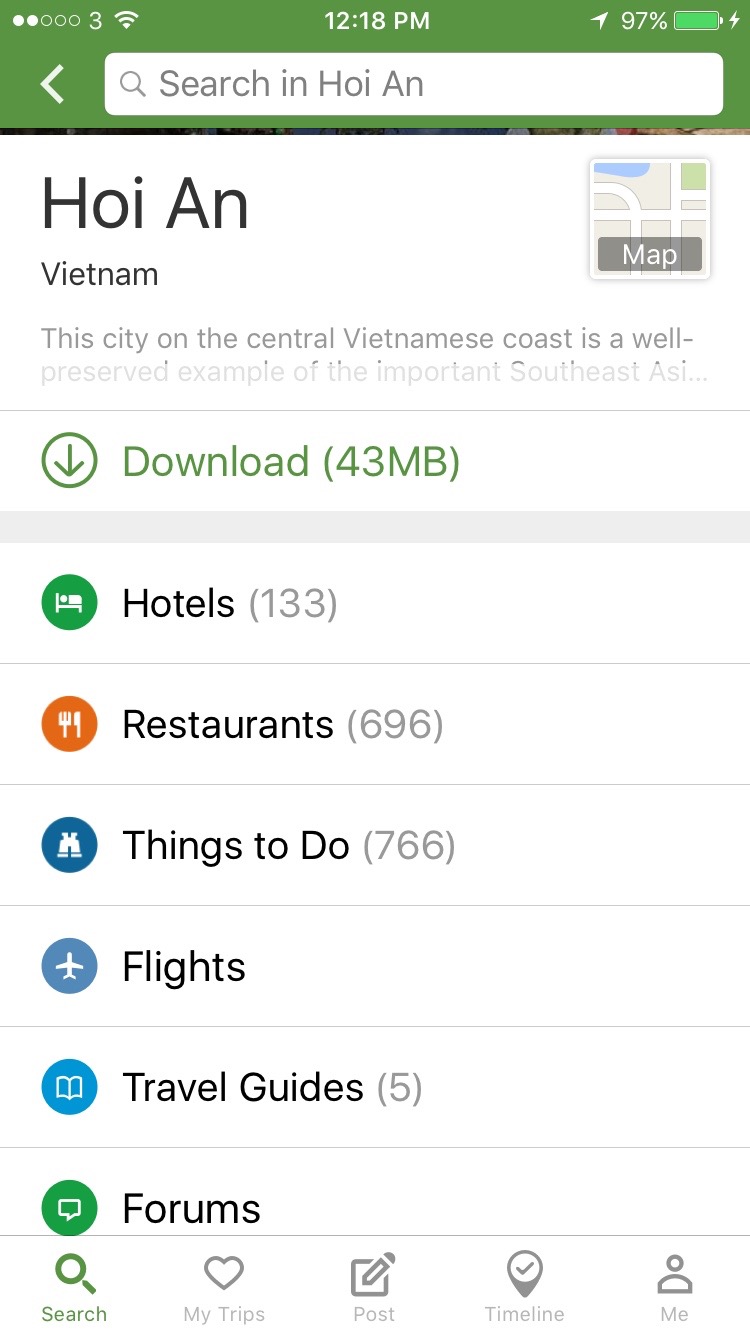The width and height of the screenshot is (750, 1334).
Task: Switch to the Post tab
Action: click(374, 1288)
